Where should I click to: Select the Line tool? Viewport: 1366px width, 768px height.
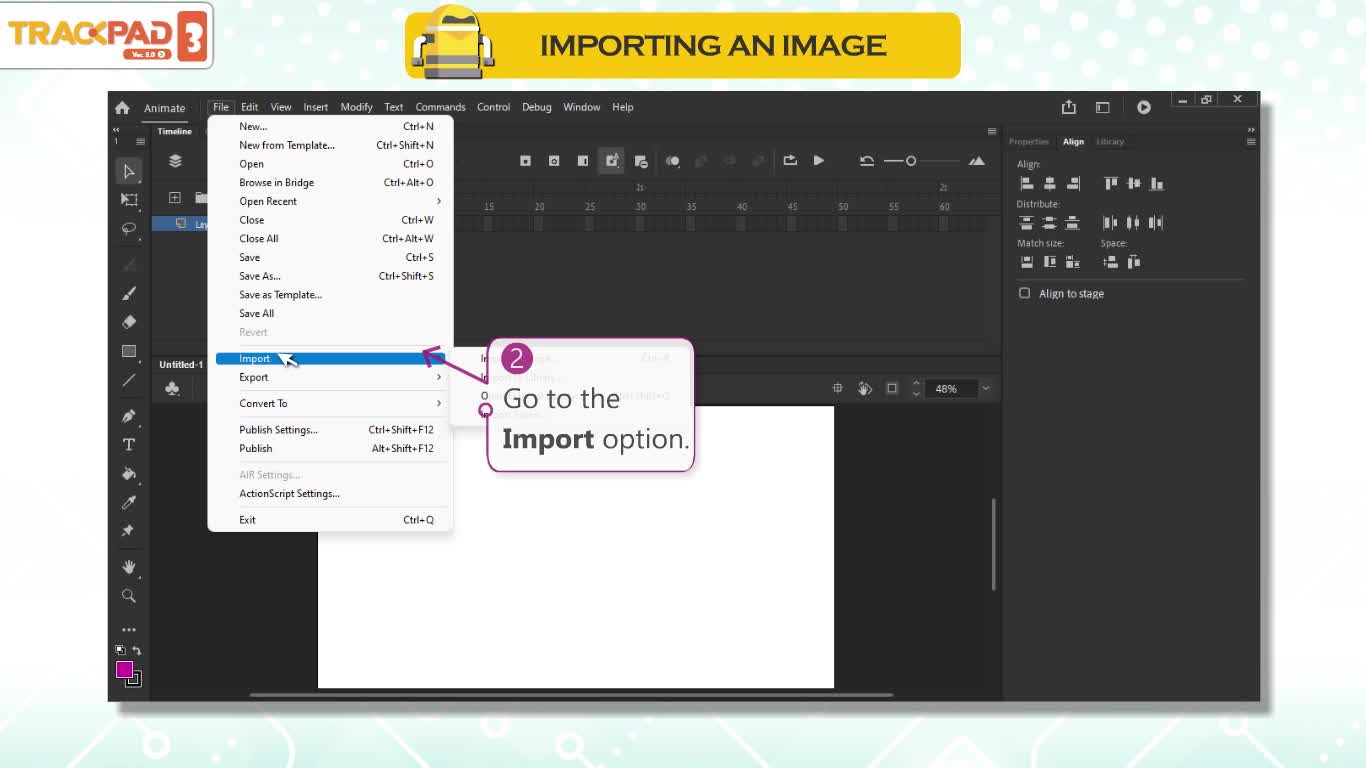point(128,380)
